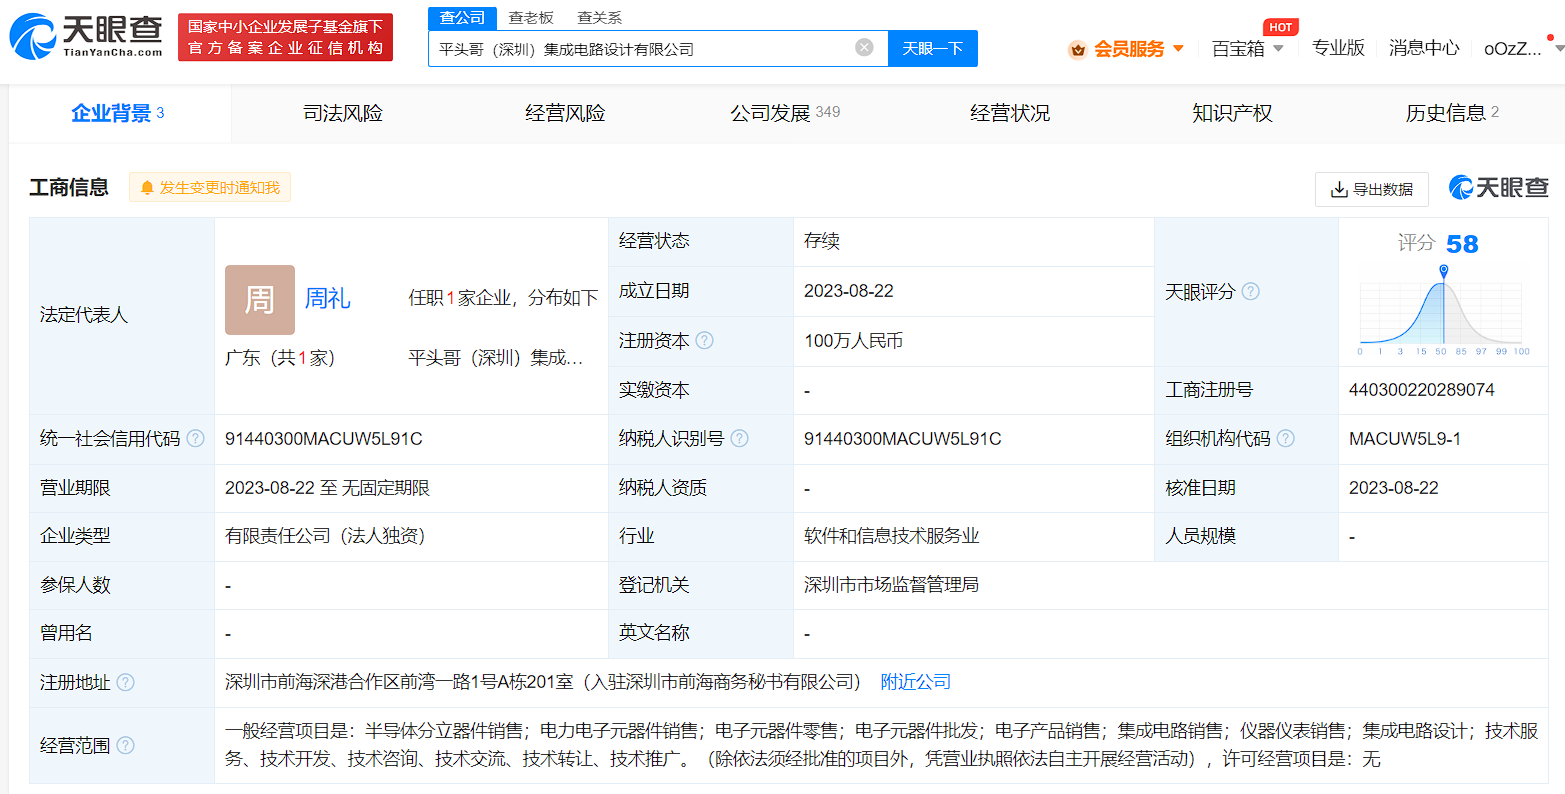Switch to the 司法风险 tab
This screenshot has width=1565, height=794.
[343, 114]
